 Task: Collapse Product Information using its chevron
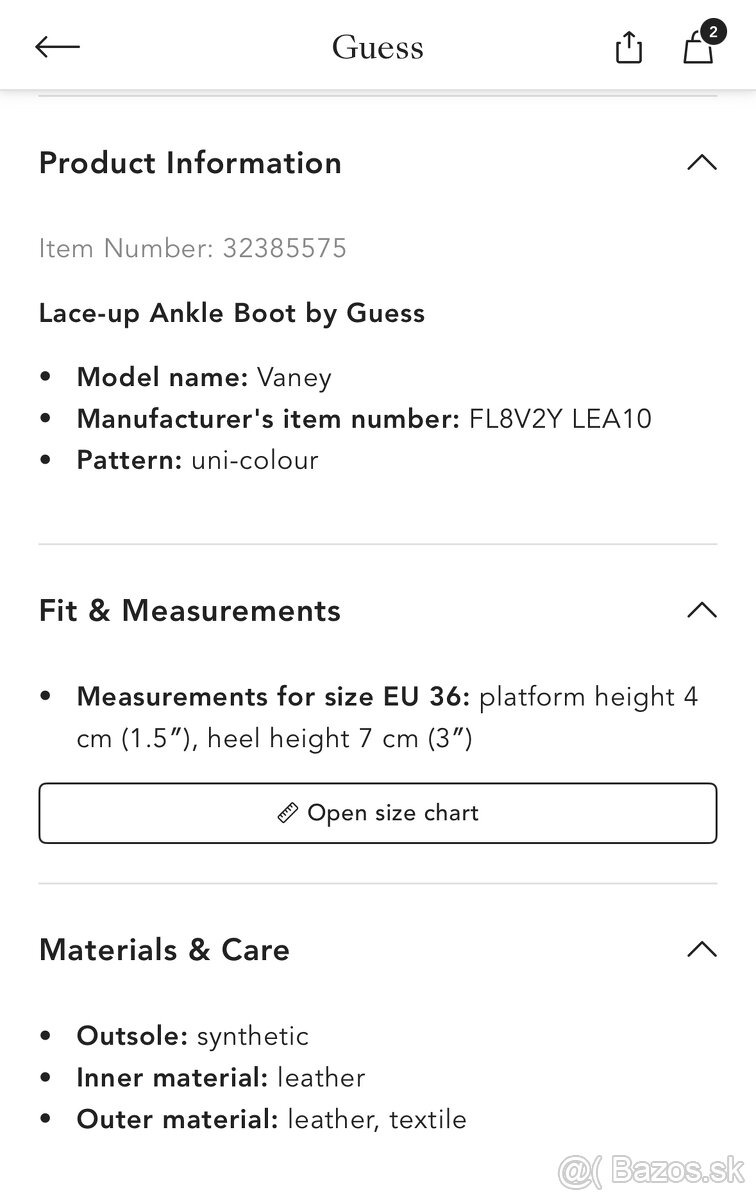[x=702, y=162]
